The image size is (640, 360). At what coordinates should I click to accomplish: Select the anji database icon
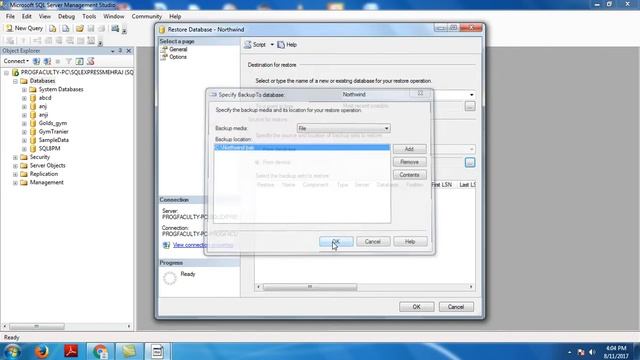tap(33, 115)
